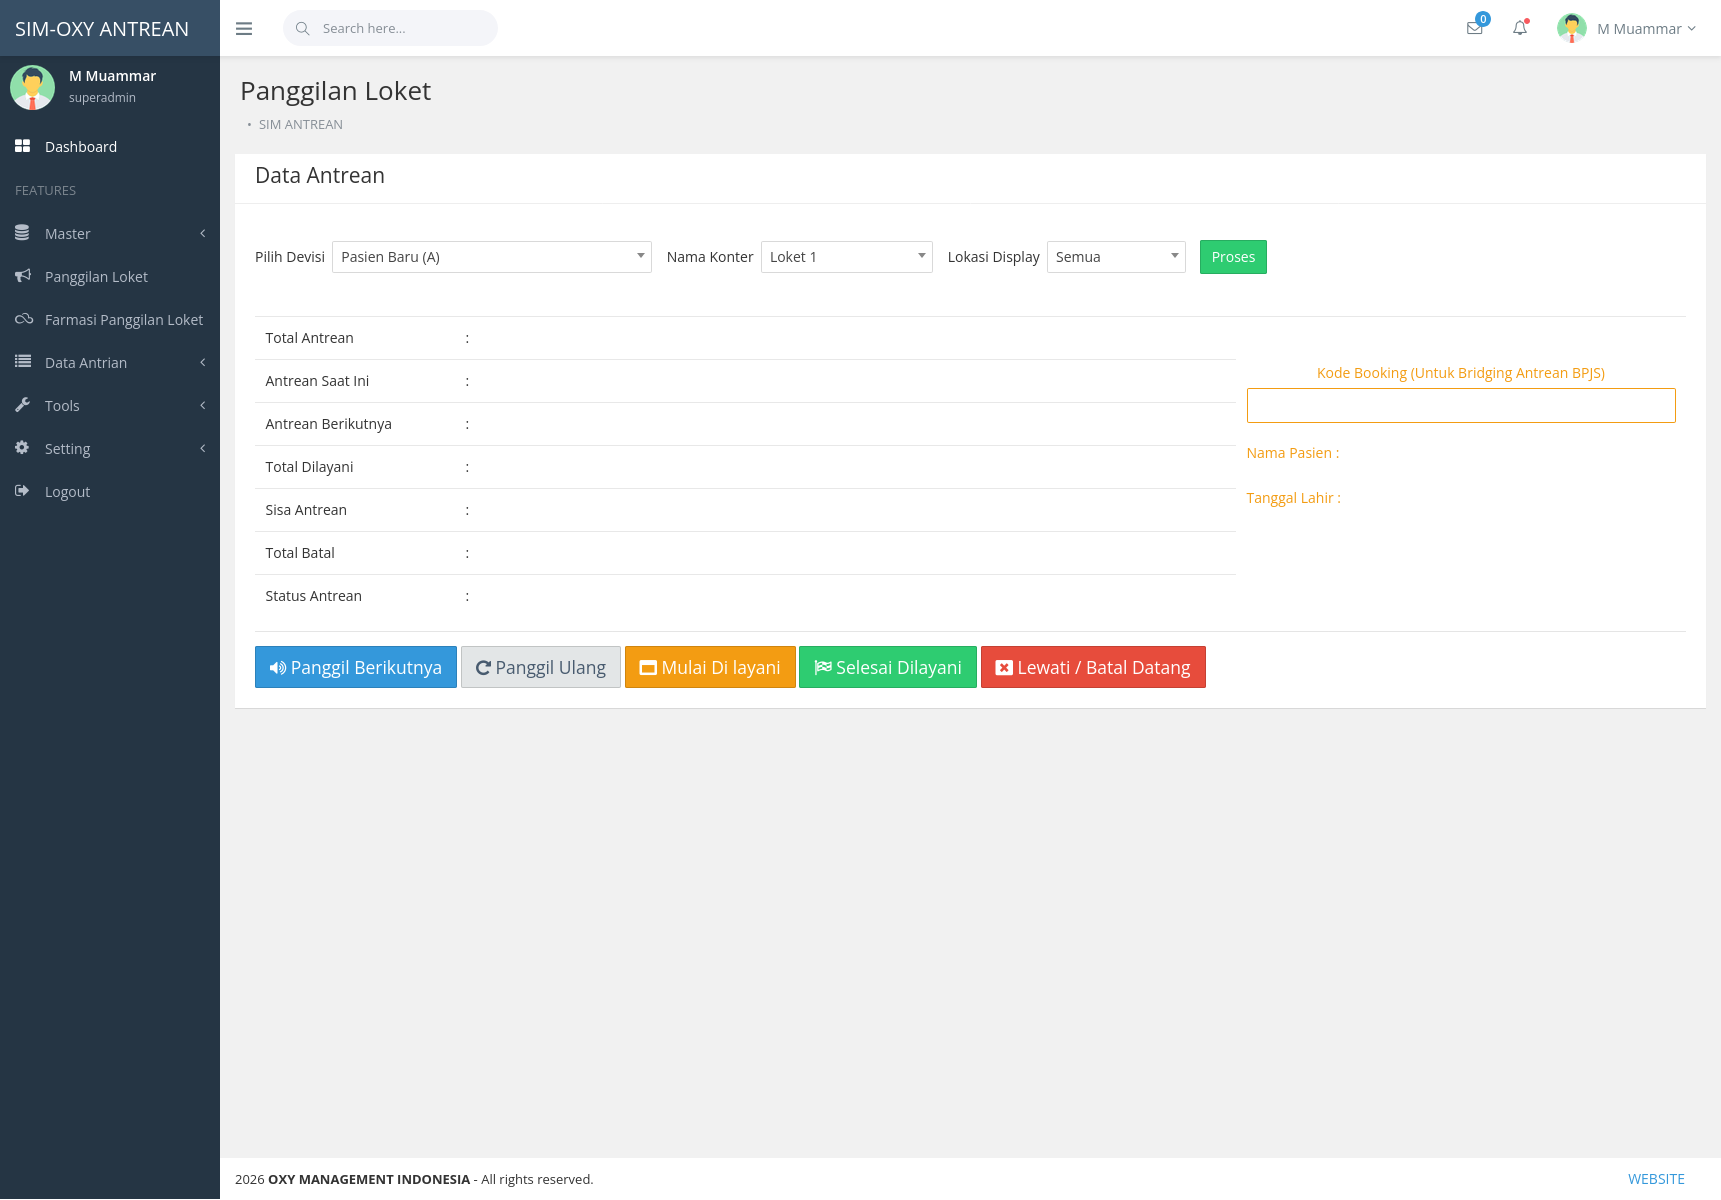Open the bell alerts icon
1721x1200 pixels.
coord(1520,28)
